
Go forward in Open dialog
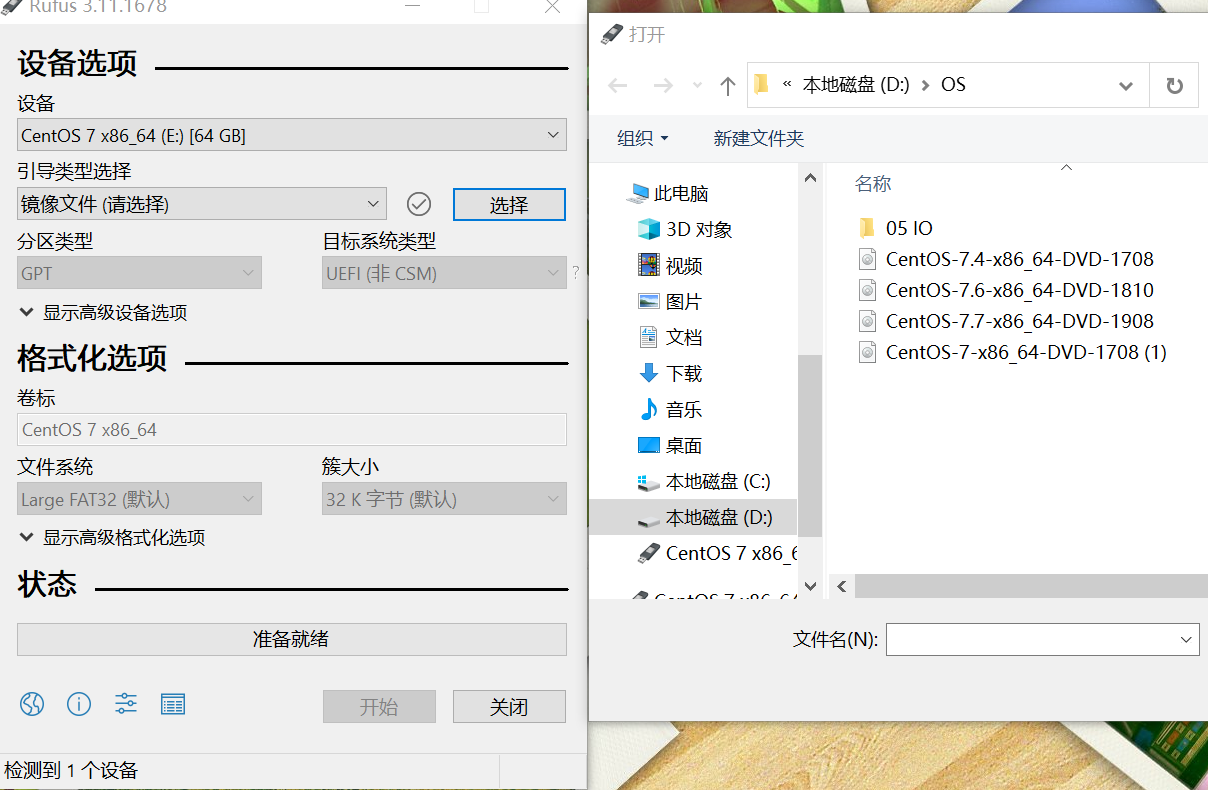coord(662,86)
